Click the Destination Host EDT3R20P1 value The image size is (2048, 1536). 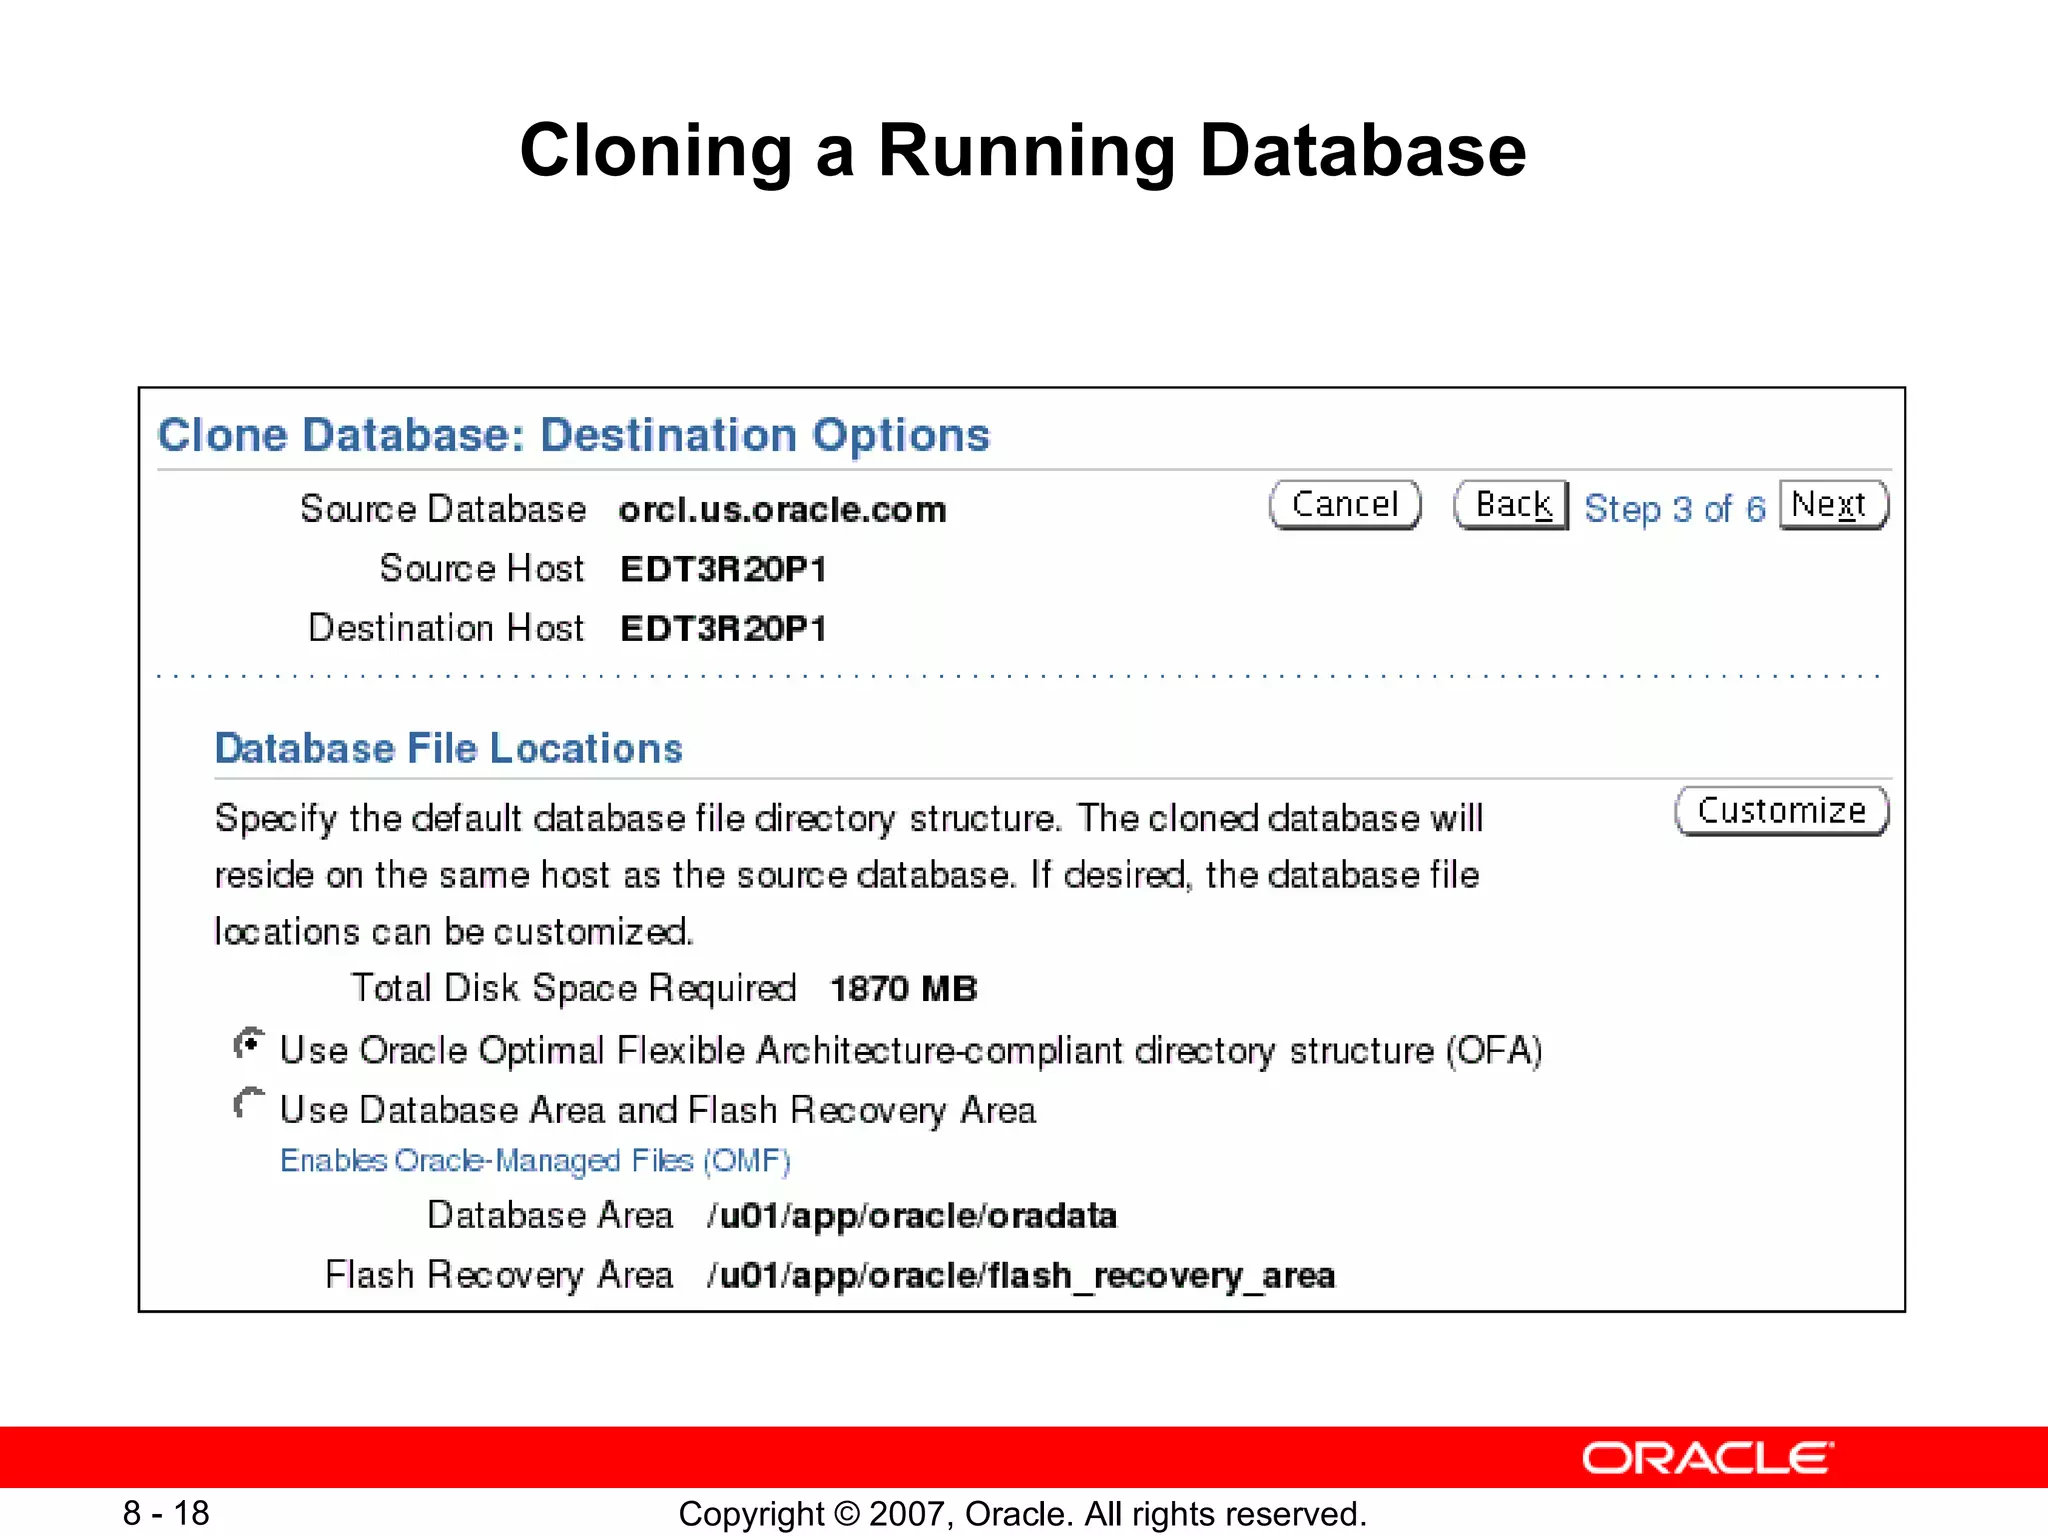coord(723,629)
